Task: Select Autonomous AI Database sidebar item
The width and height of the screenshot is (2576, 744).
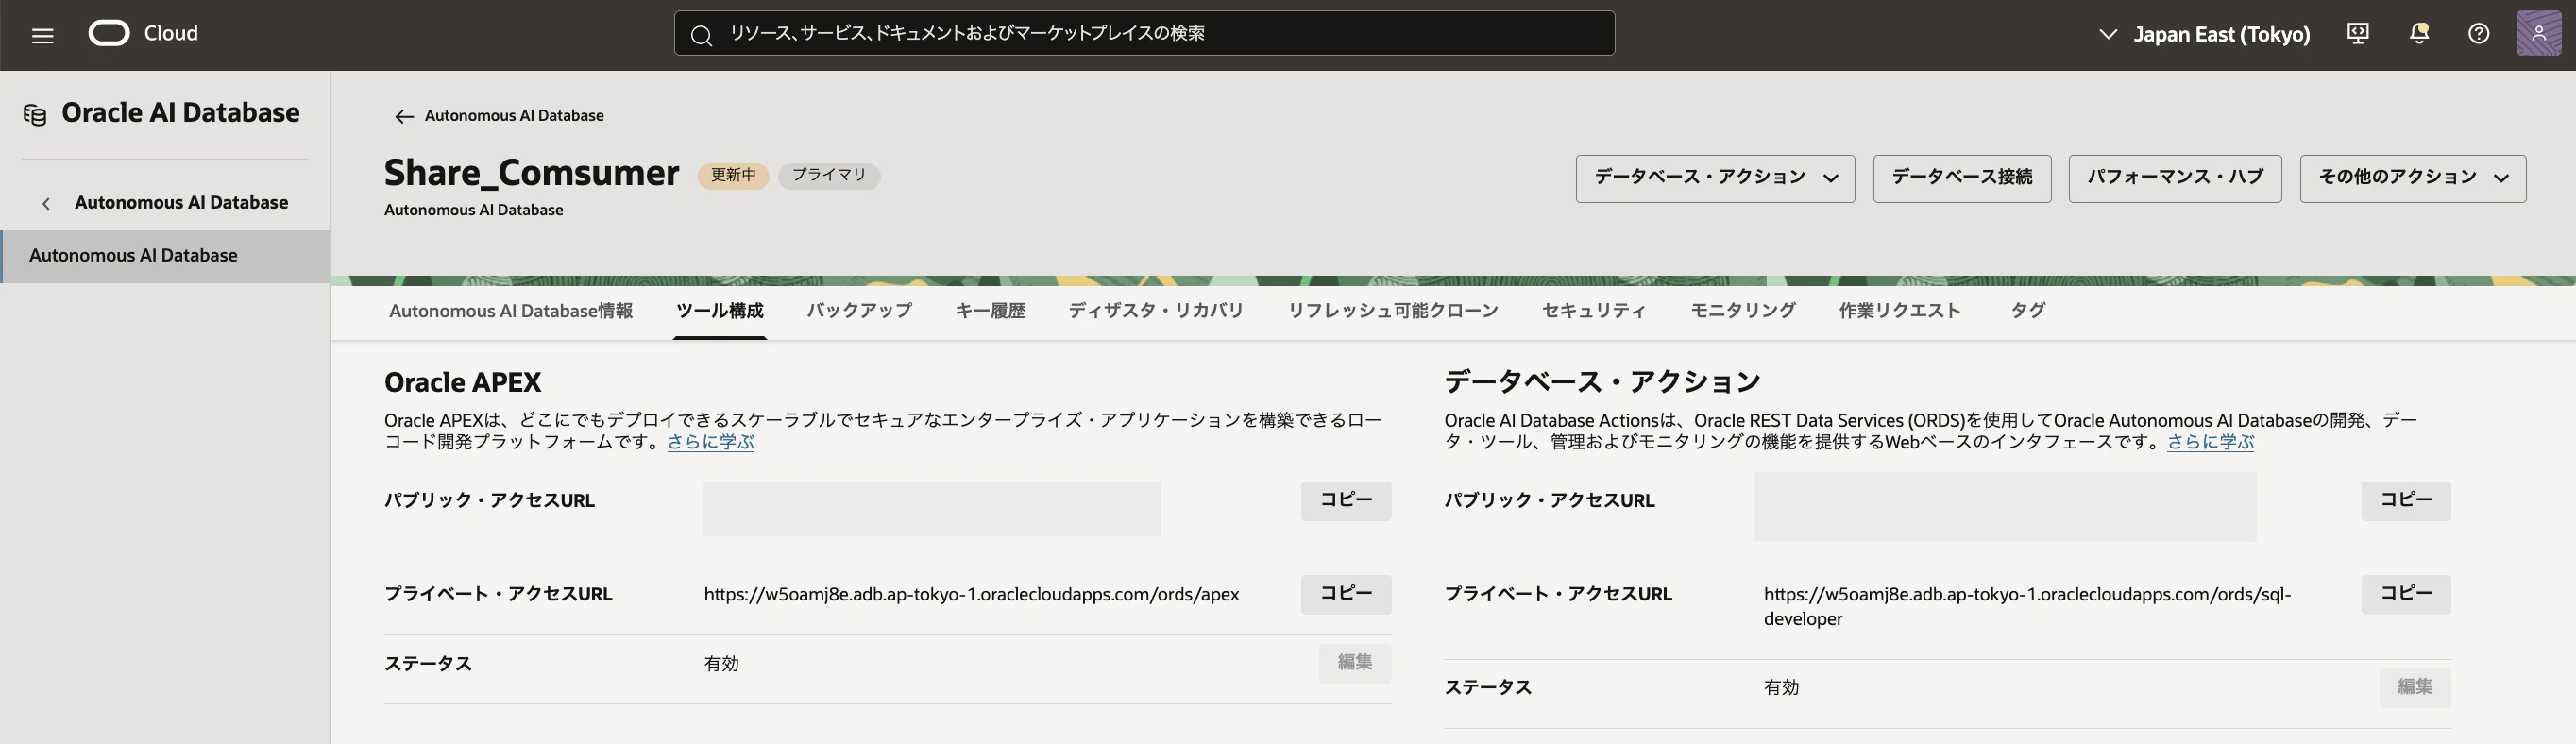Action: (166, 256)
